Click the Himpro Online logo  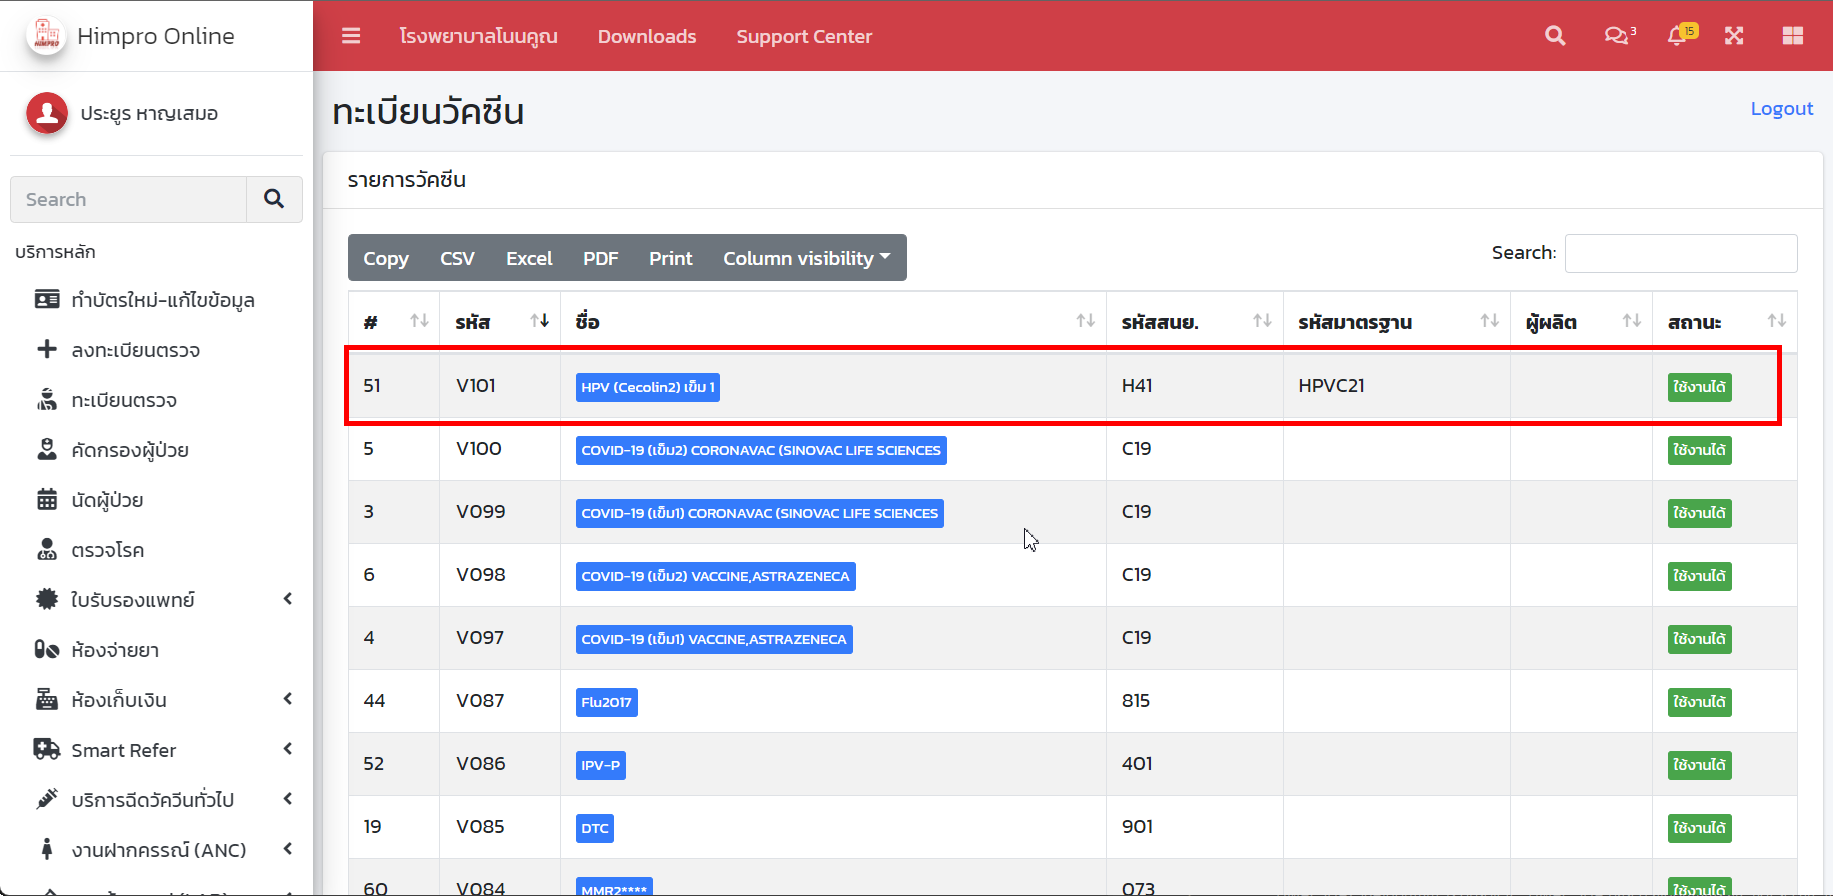pyautogui.click(x=46, y=36)
